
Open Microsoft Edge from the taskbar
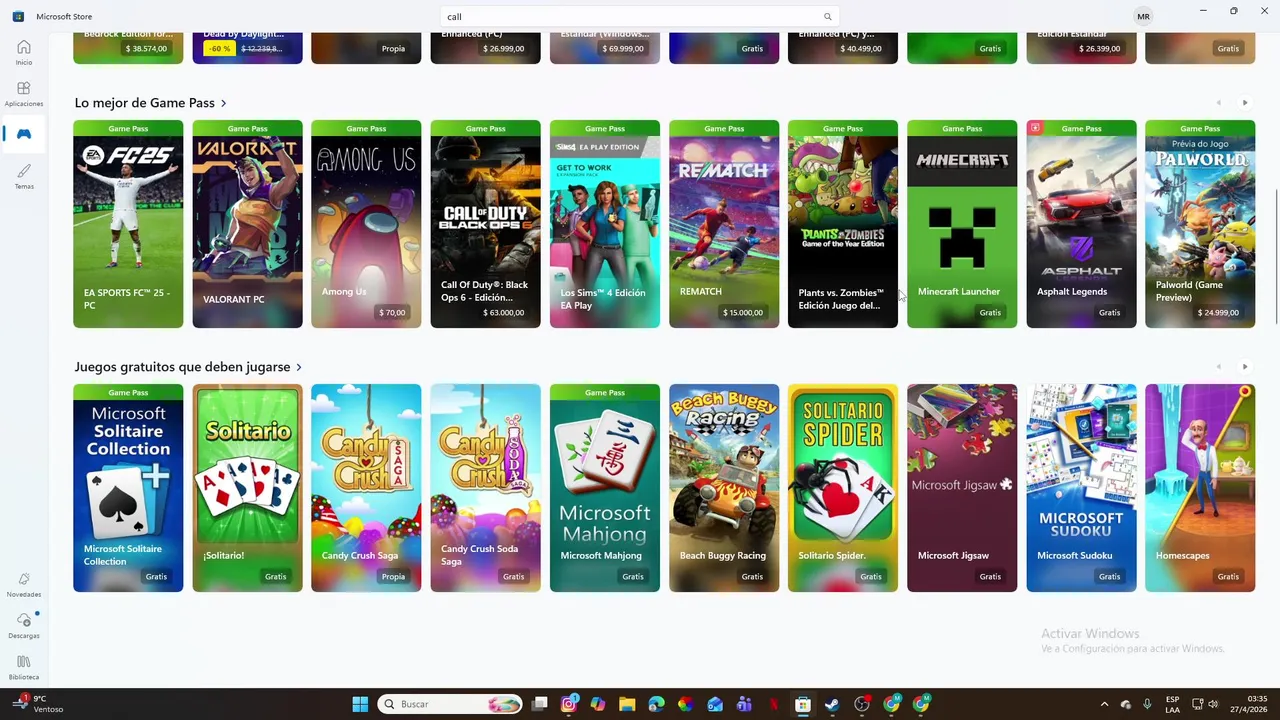[656, 704]
